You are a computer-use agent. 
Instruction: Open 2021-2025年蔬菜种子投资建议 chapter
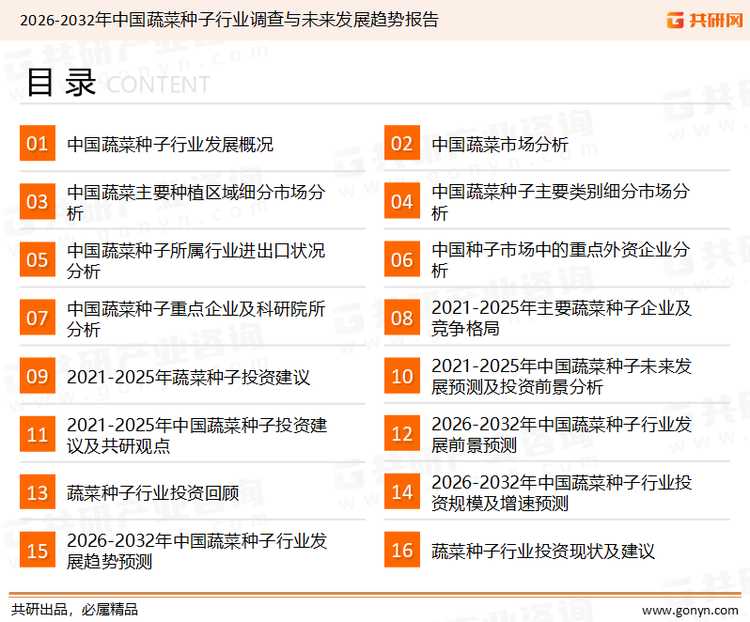tap(188, 377)
